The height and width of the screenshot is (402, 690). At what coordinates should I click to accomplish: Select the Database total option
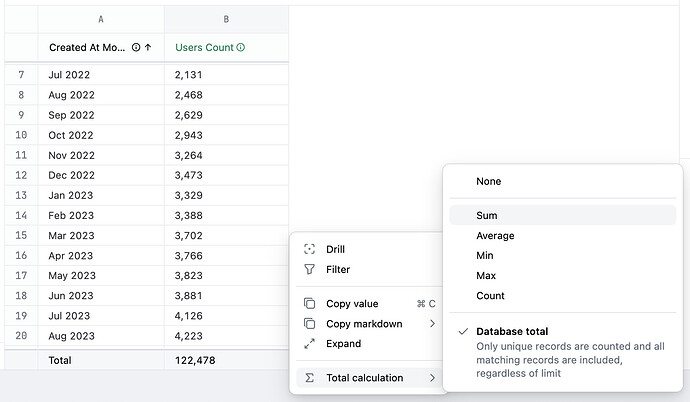click(x=512, y=331)
